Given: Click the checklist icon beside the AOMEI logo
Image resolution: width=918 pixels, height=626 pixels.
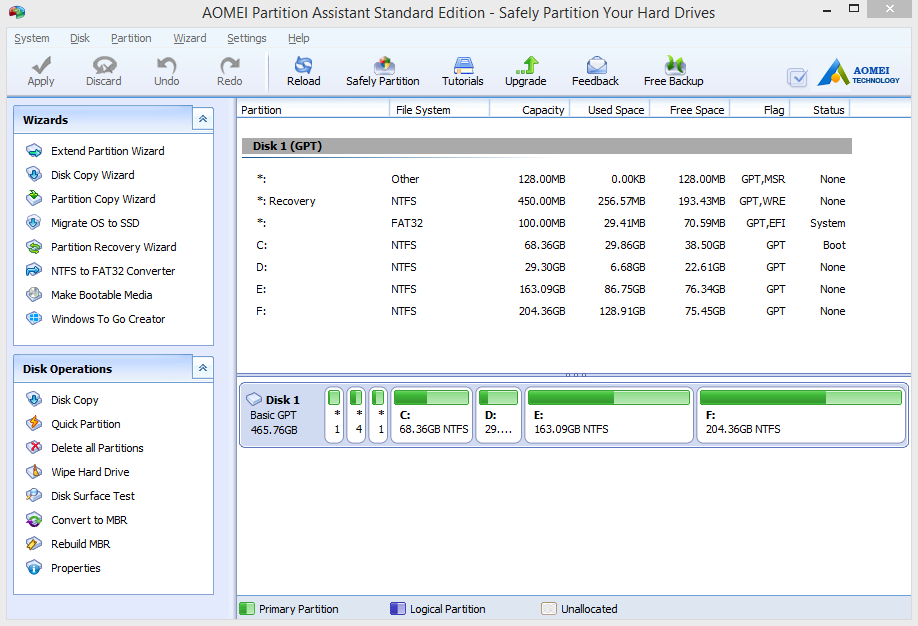Looking at the screenshot, I should pos(797,77).
